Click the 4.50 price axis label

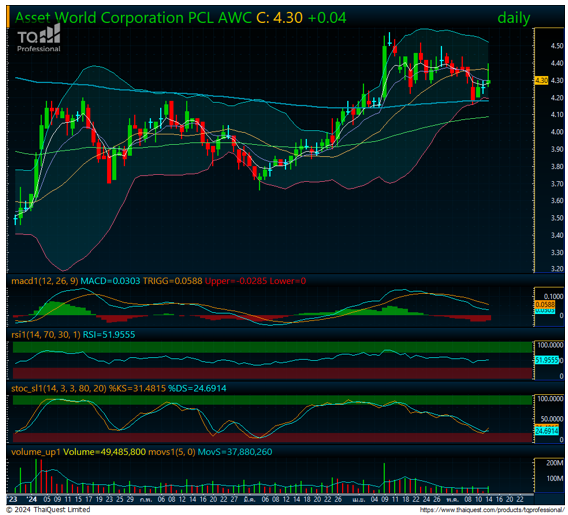(x=557, y=46)
